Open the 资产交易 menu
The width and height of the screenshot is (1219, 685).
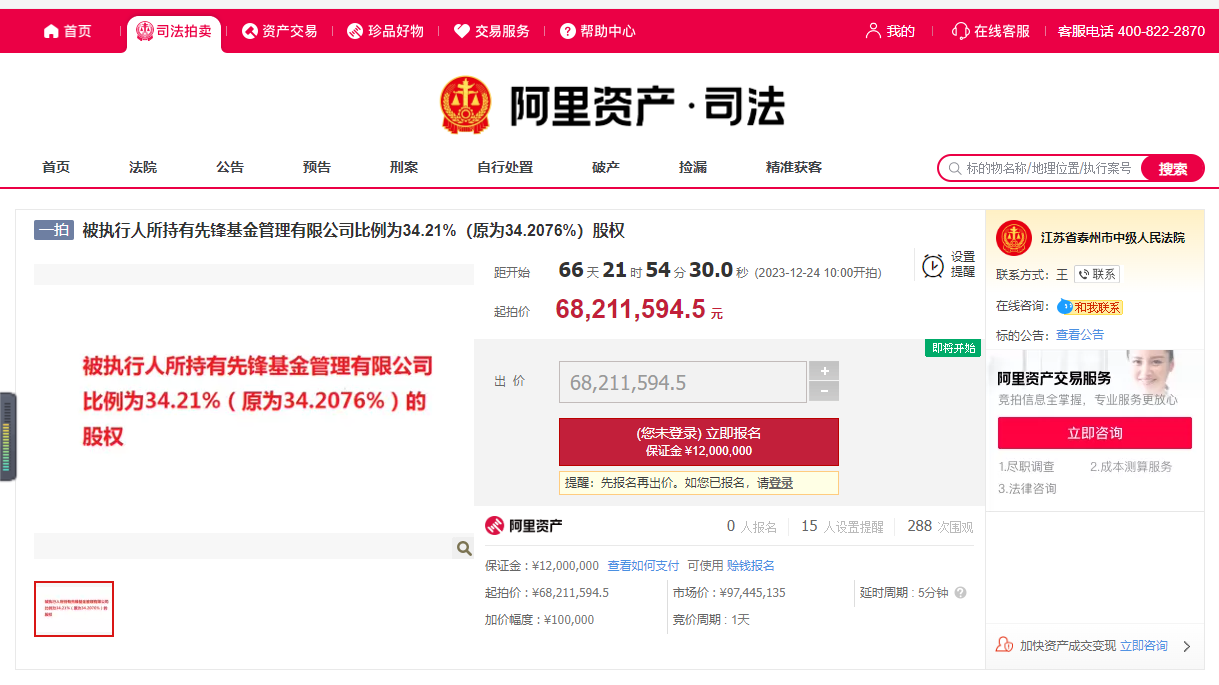(279, 31)
